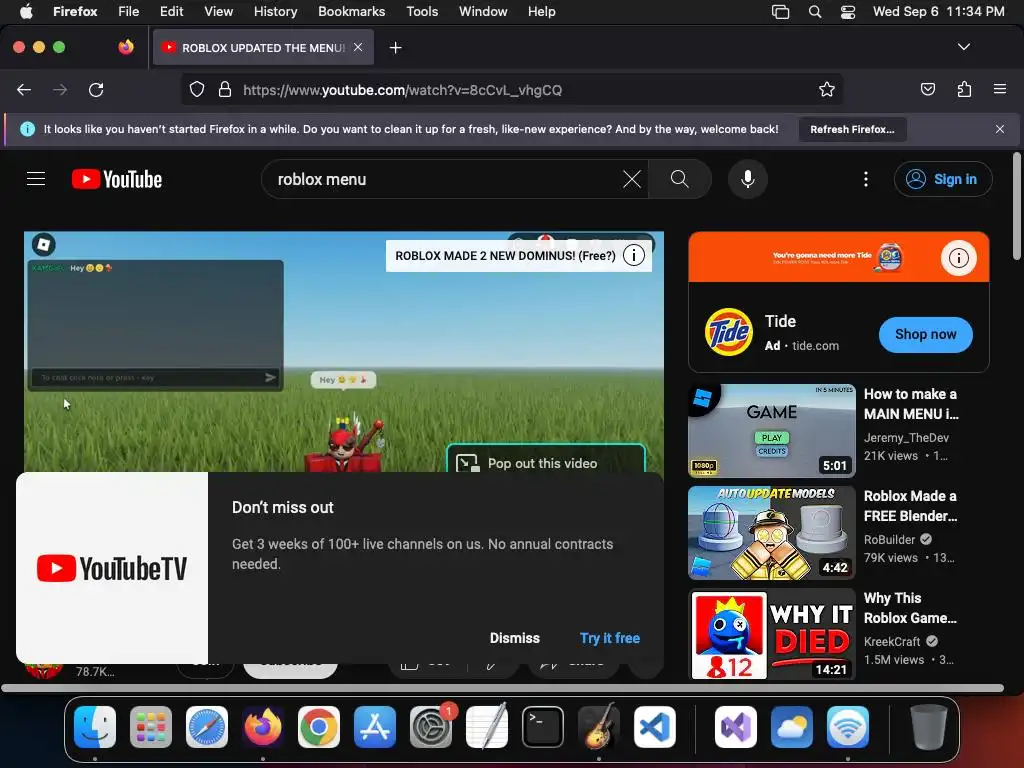1024x768 pixels.
Task: Open Roblox Made a FREE Blender thumbnail
Action: (771, 532)
